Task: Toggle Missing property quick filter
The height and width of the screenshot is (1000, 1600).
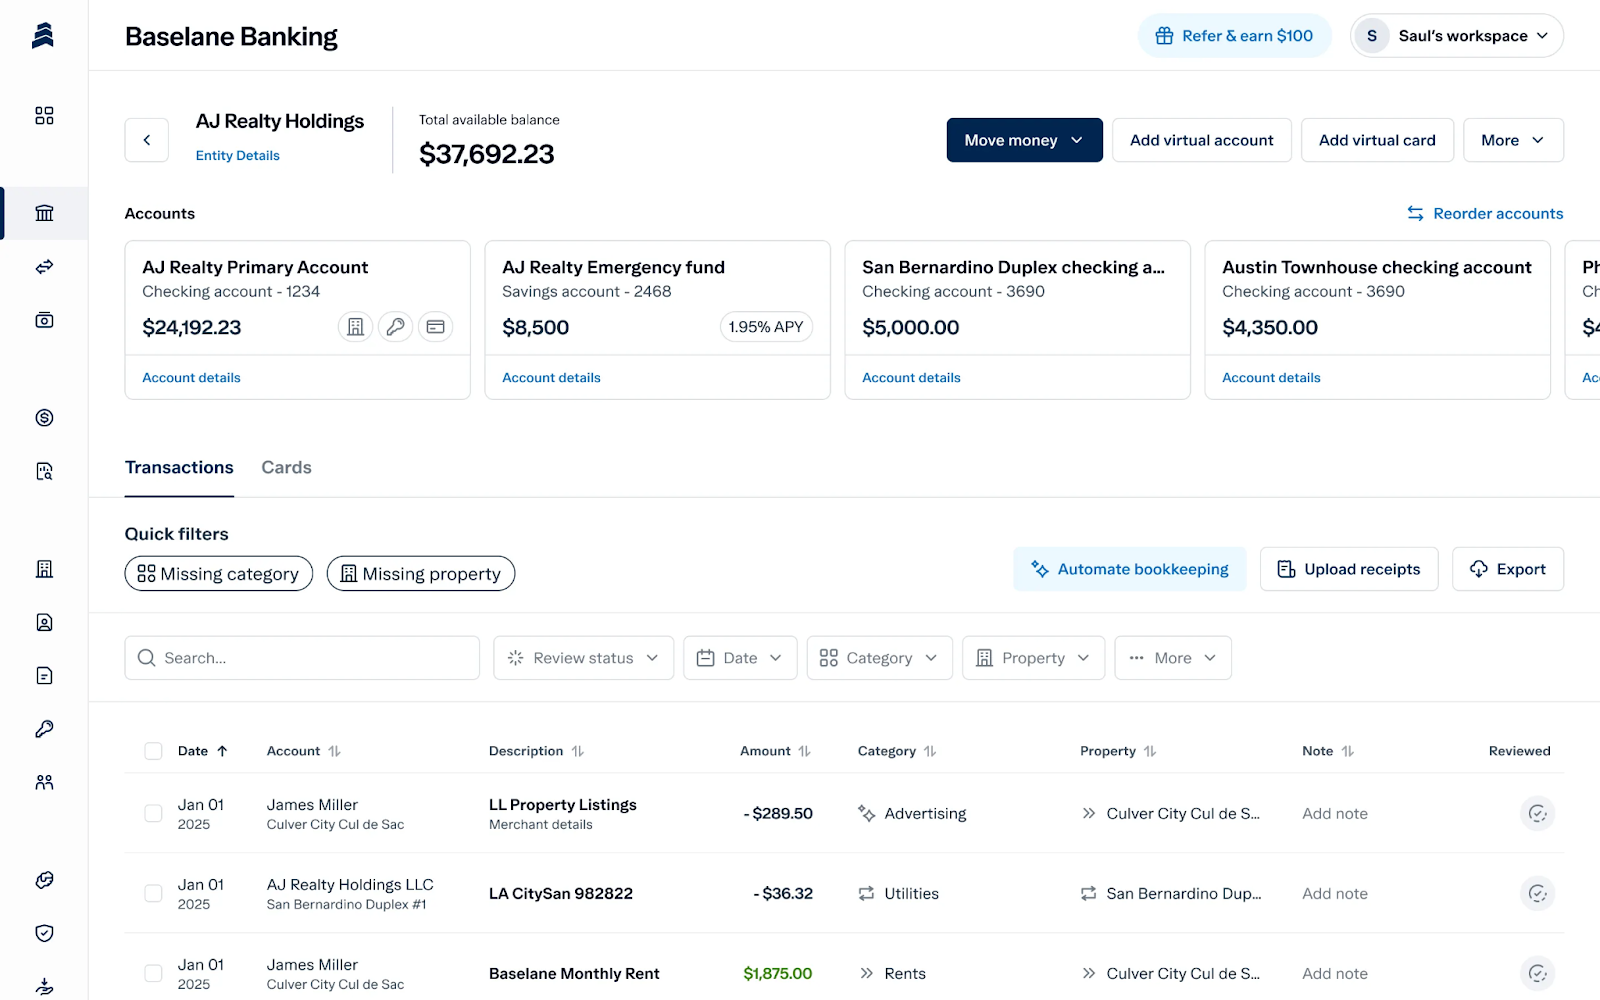Action: click(421, 574)
